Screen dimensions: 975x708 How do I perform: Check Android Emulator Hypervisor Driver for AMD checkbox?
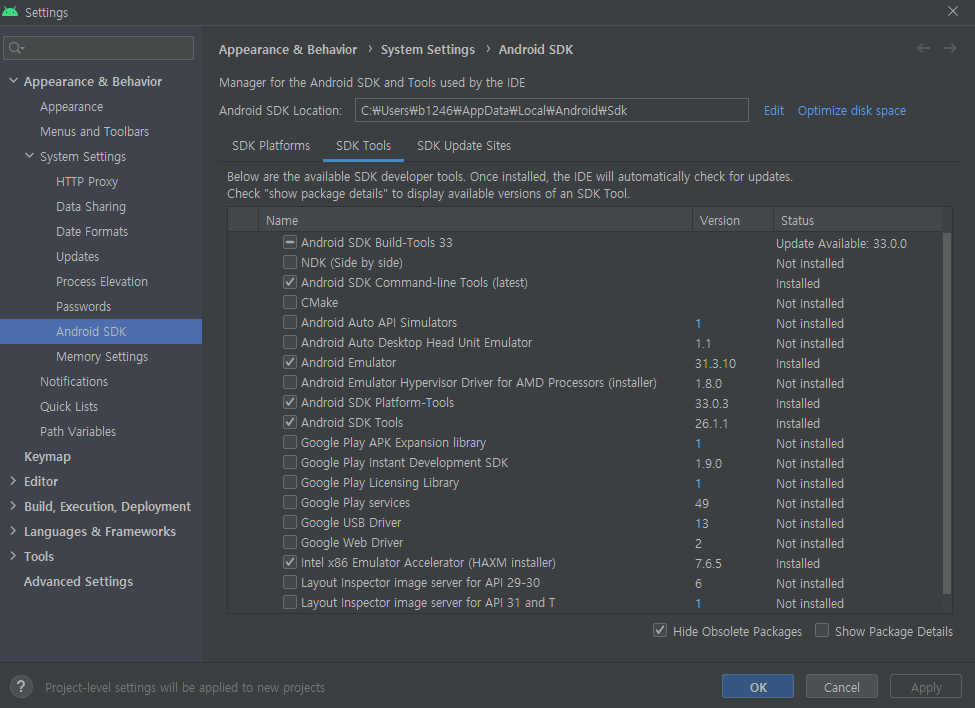point(290,382)
